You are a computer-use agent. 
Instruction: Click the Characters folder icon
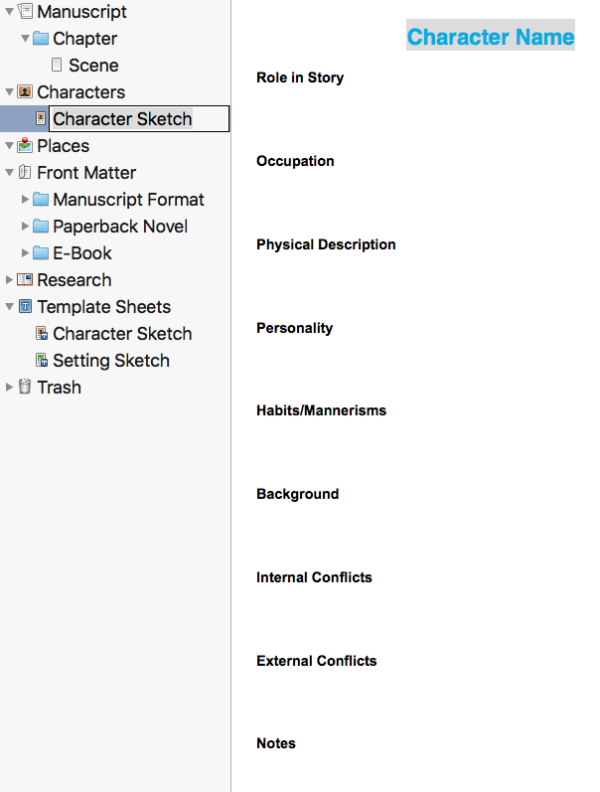pos(25,92)
